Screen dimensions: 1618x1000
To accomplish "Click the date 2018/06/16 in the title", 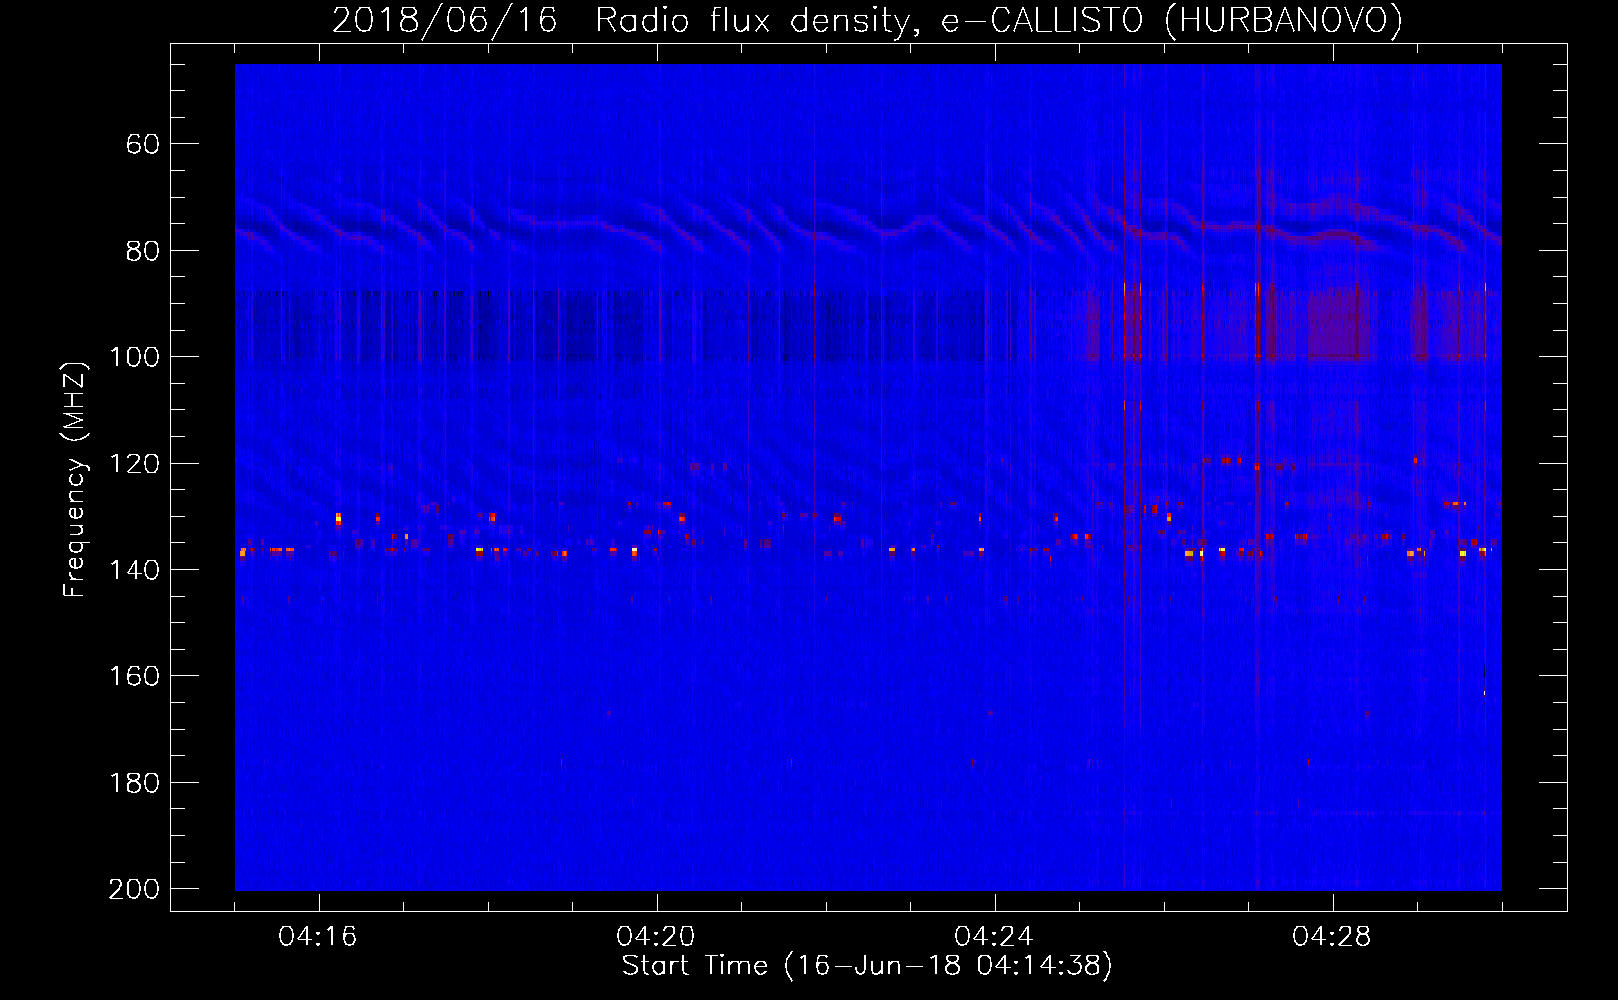I will point(444,21).
